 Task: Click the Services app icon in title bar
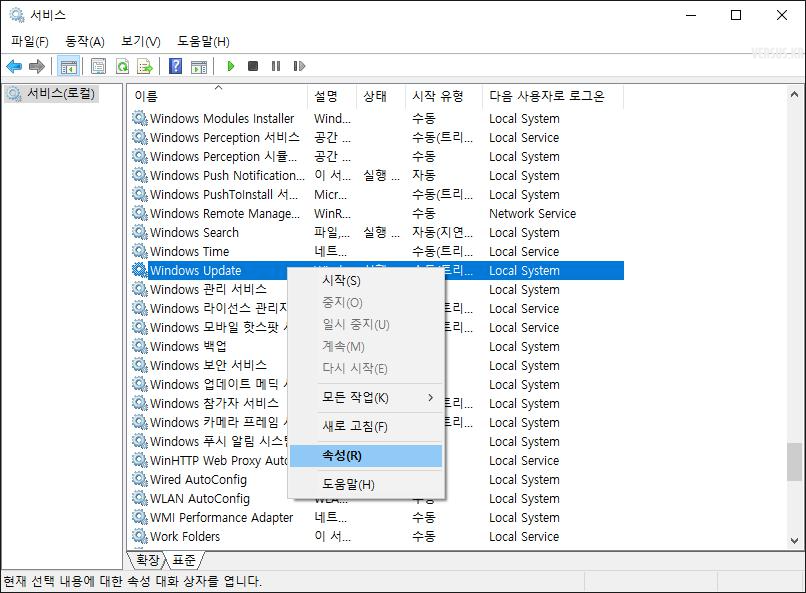click(17, 15)
